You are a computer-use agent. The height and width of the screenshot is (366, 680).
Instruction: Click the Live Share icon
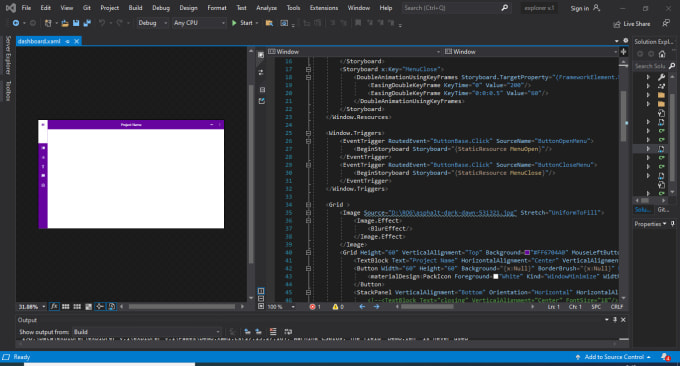[x=617, y=24]
